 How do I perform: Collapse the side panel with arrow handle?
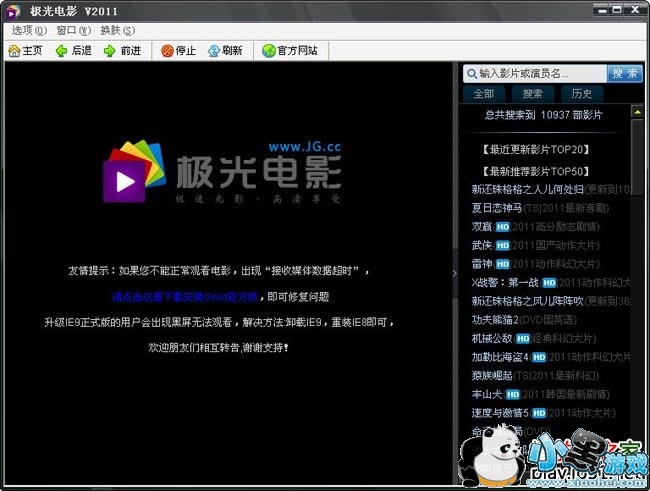[455, 273]
